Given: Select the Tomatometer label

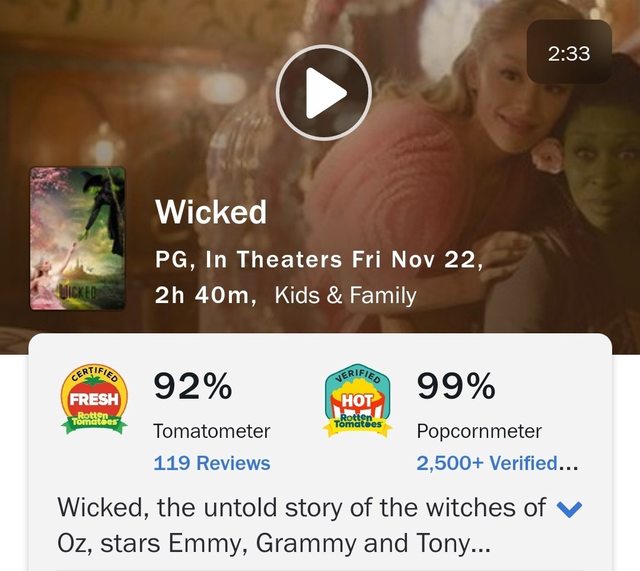Looking at the screenshot, I should pyautogui.click(x=211, y=431).
